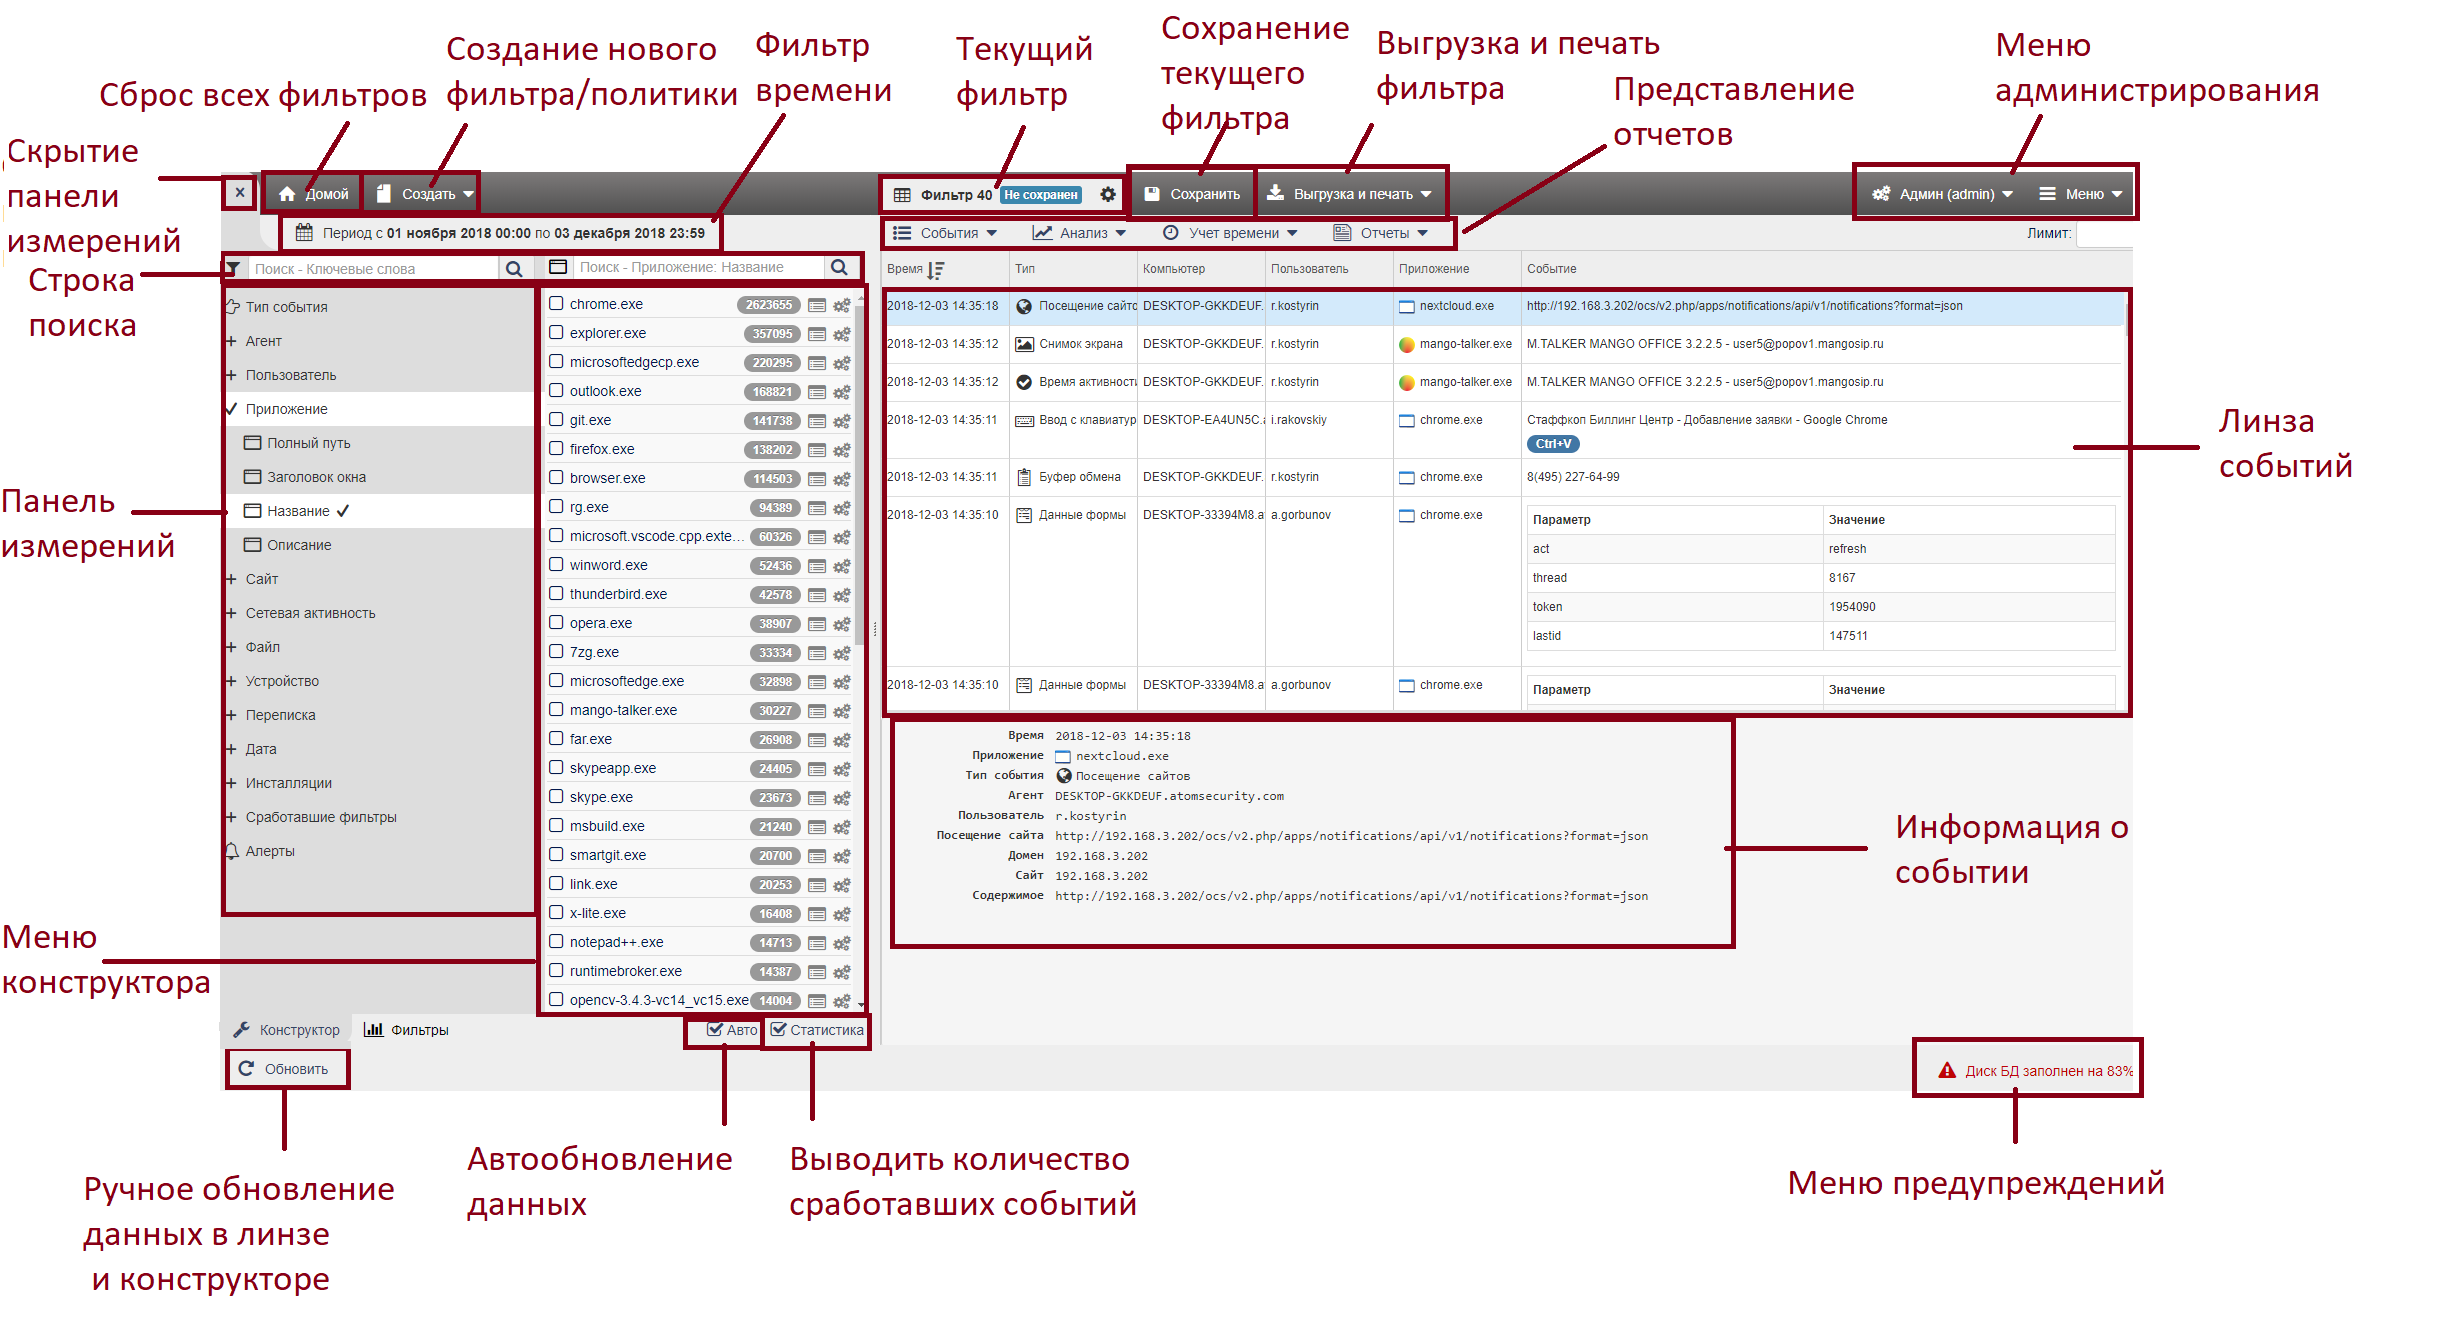Click the Не сохранен status badge

(1041, 195)
